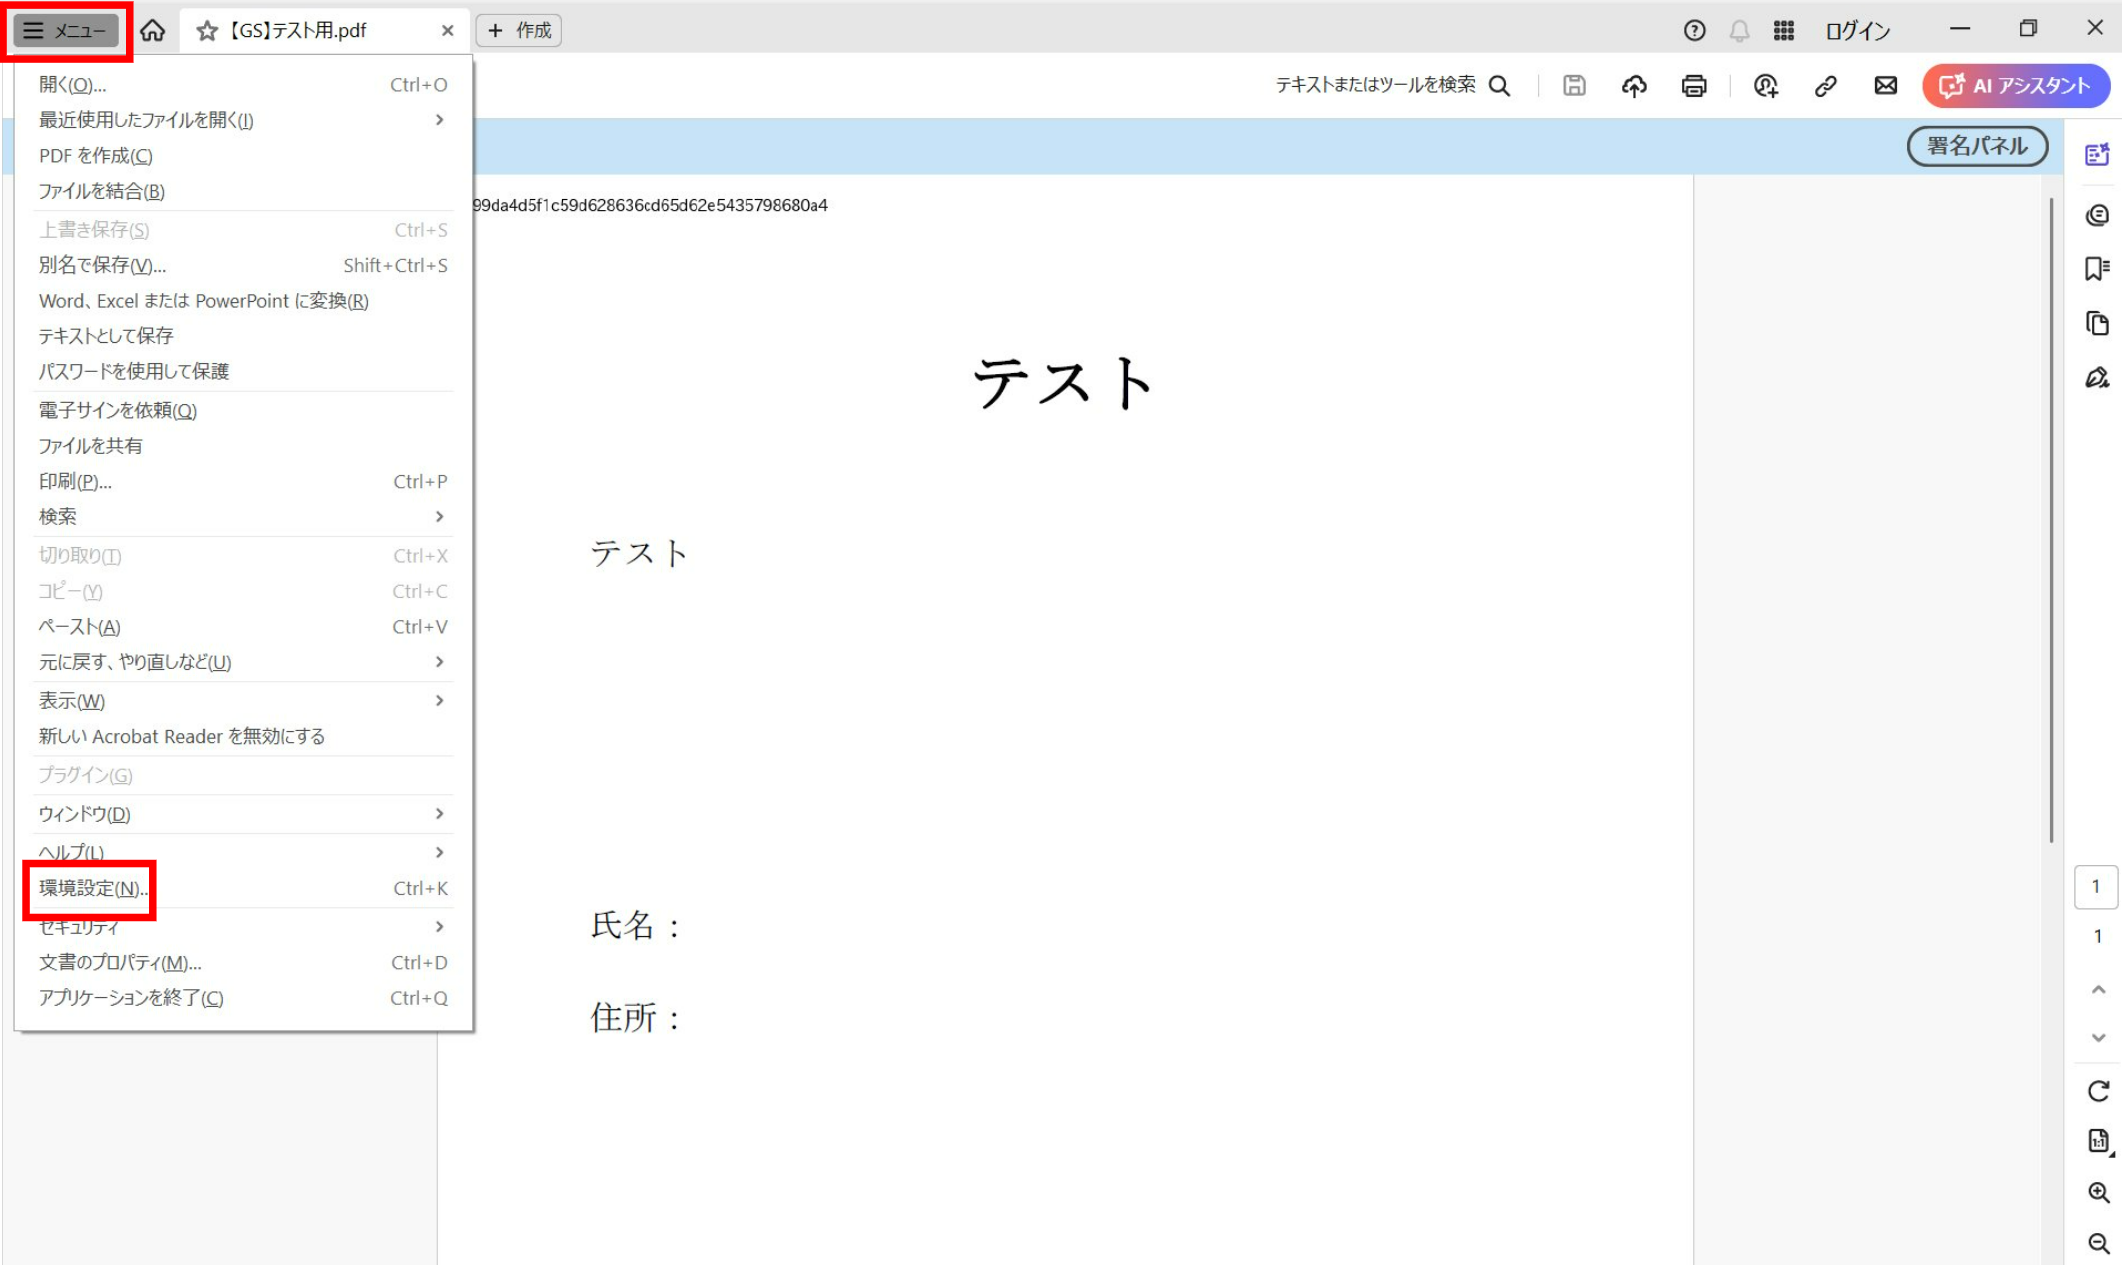The width and height of the screenshot is (2122, 1265).
Task: Go to the Acrobat home screen
Action: (152, 30)
